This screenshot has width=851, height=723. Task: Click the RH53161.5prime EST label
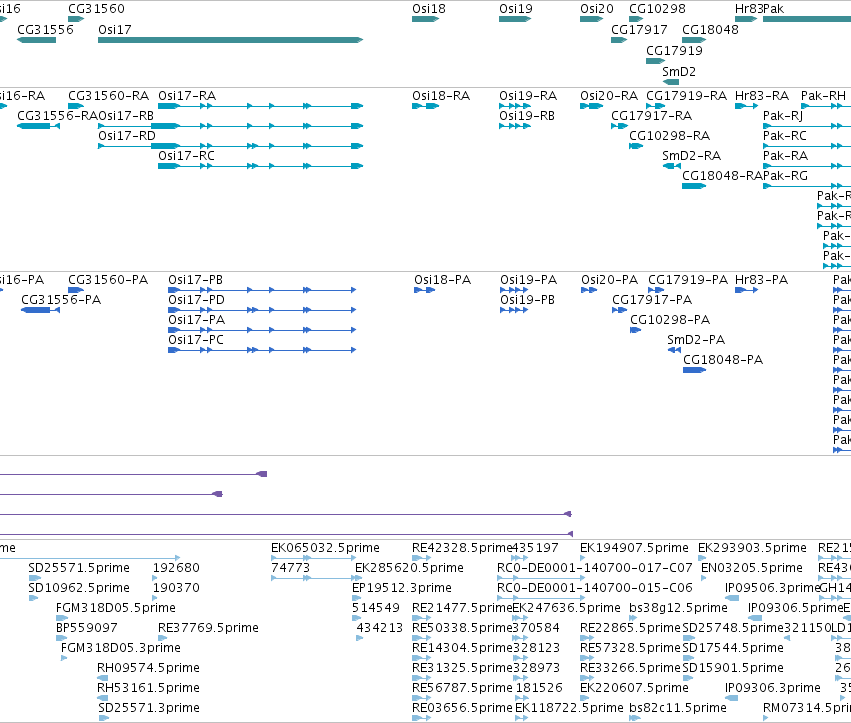[149, 688]
